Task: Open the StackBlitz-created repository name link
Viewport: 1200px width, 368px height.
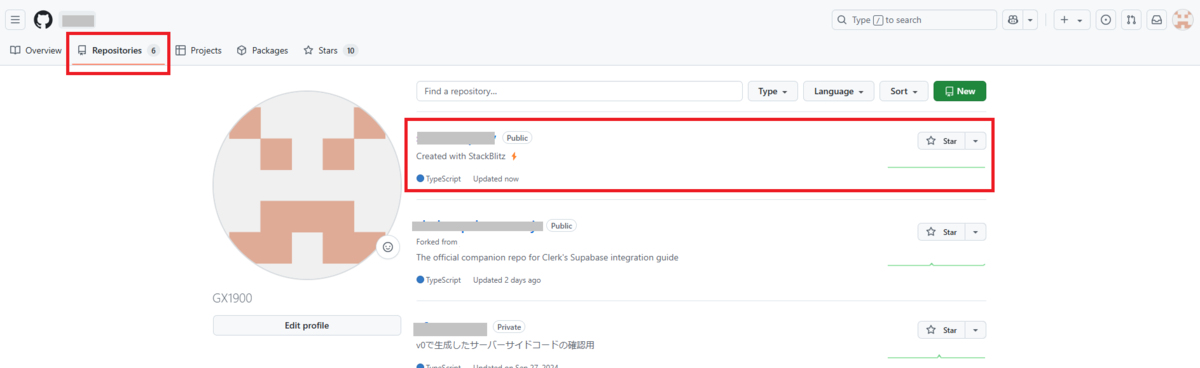Action: point(456,138)
